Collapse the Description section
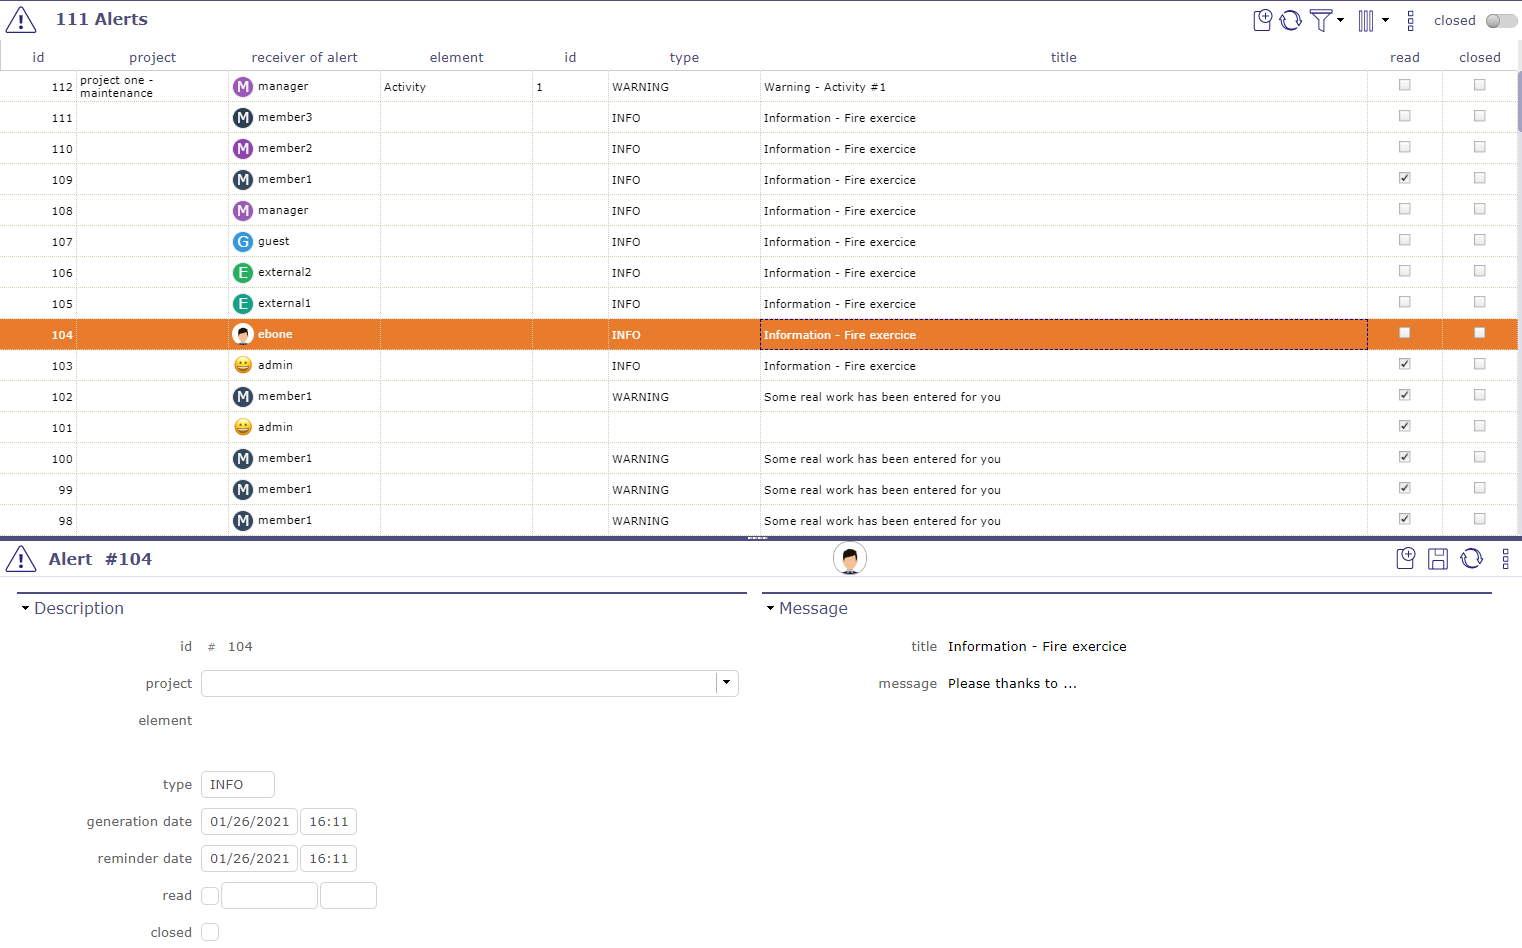The width and height of the screenshot is (1522, 948). tap(26, 608)
